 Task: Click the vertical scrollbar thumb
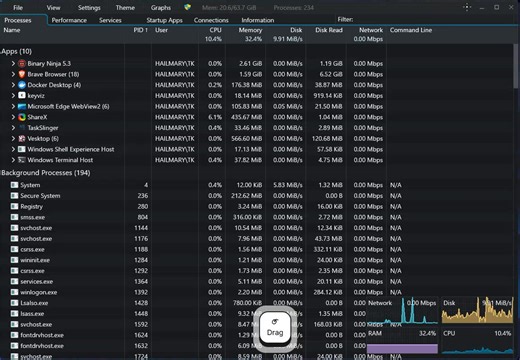click(x=516, y=65)
